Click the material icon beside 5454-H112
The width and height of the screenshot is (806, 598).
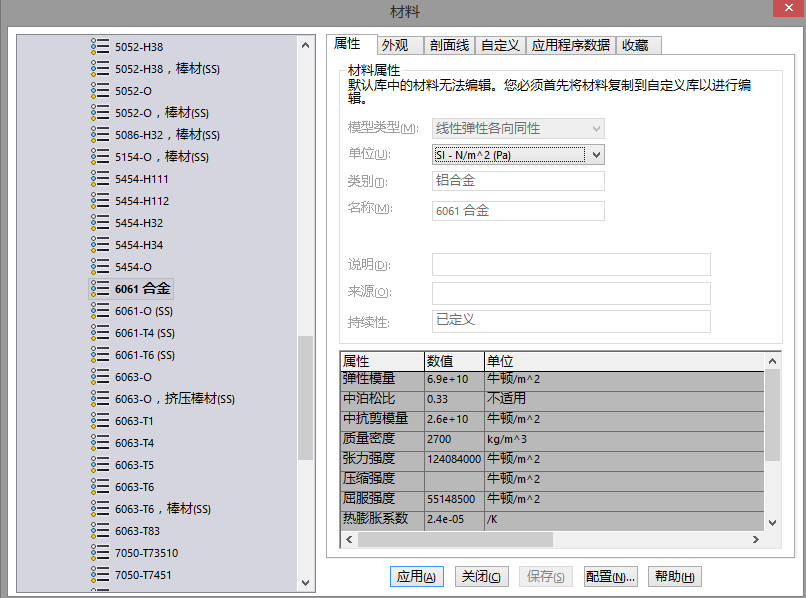pos(100,201)
